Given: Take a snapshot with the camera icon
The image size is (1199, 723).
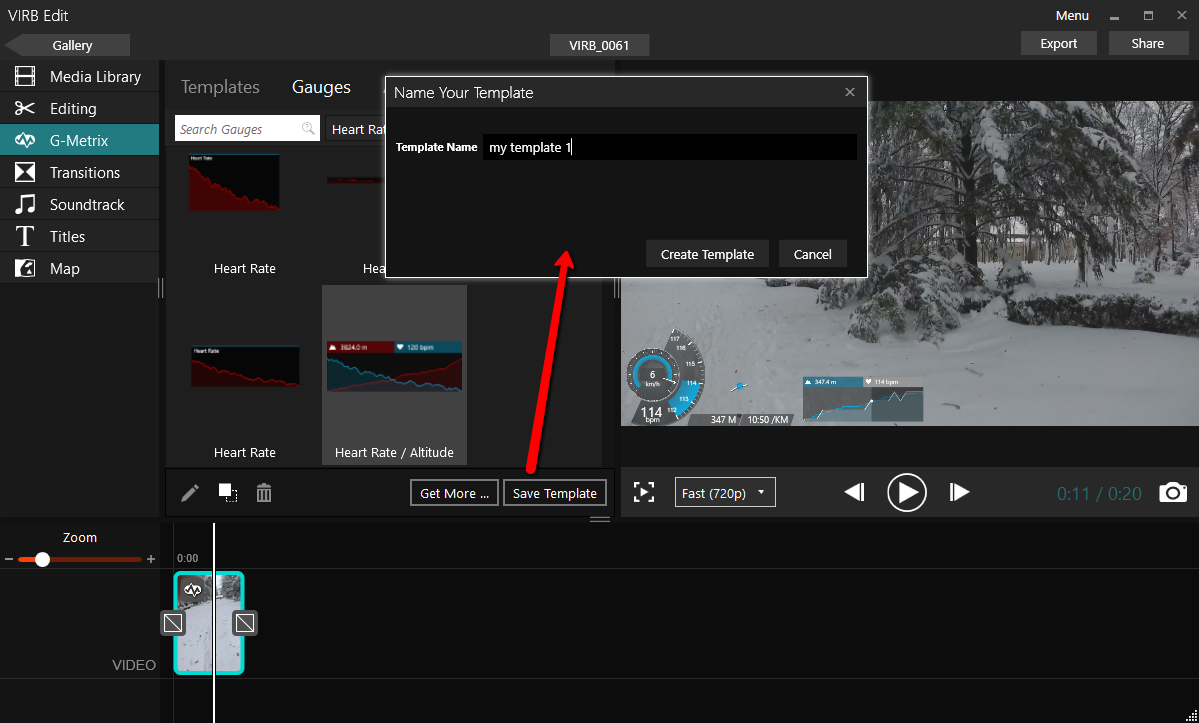Looking at the screenshot, I should (1173, 492).
